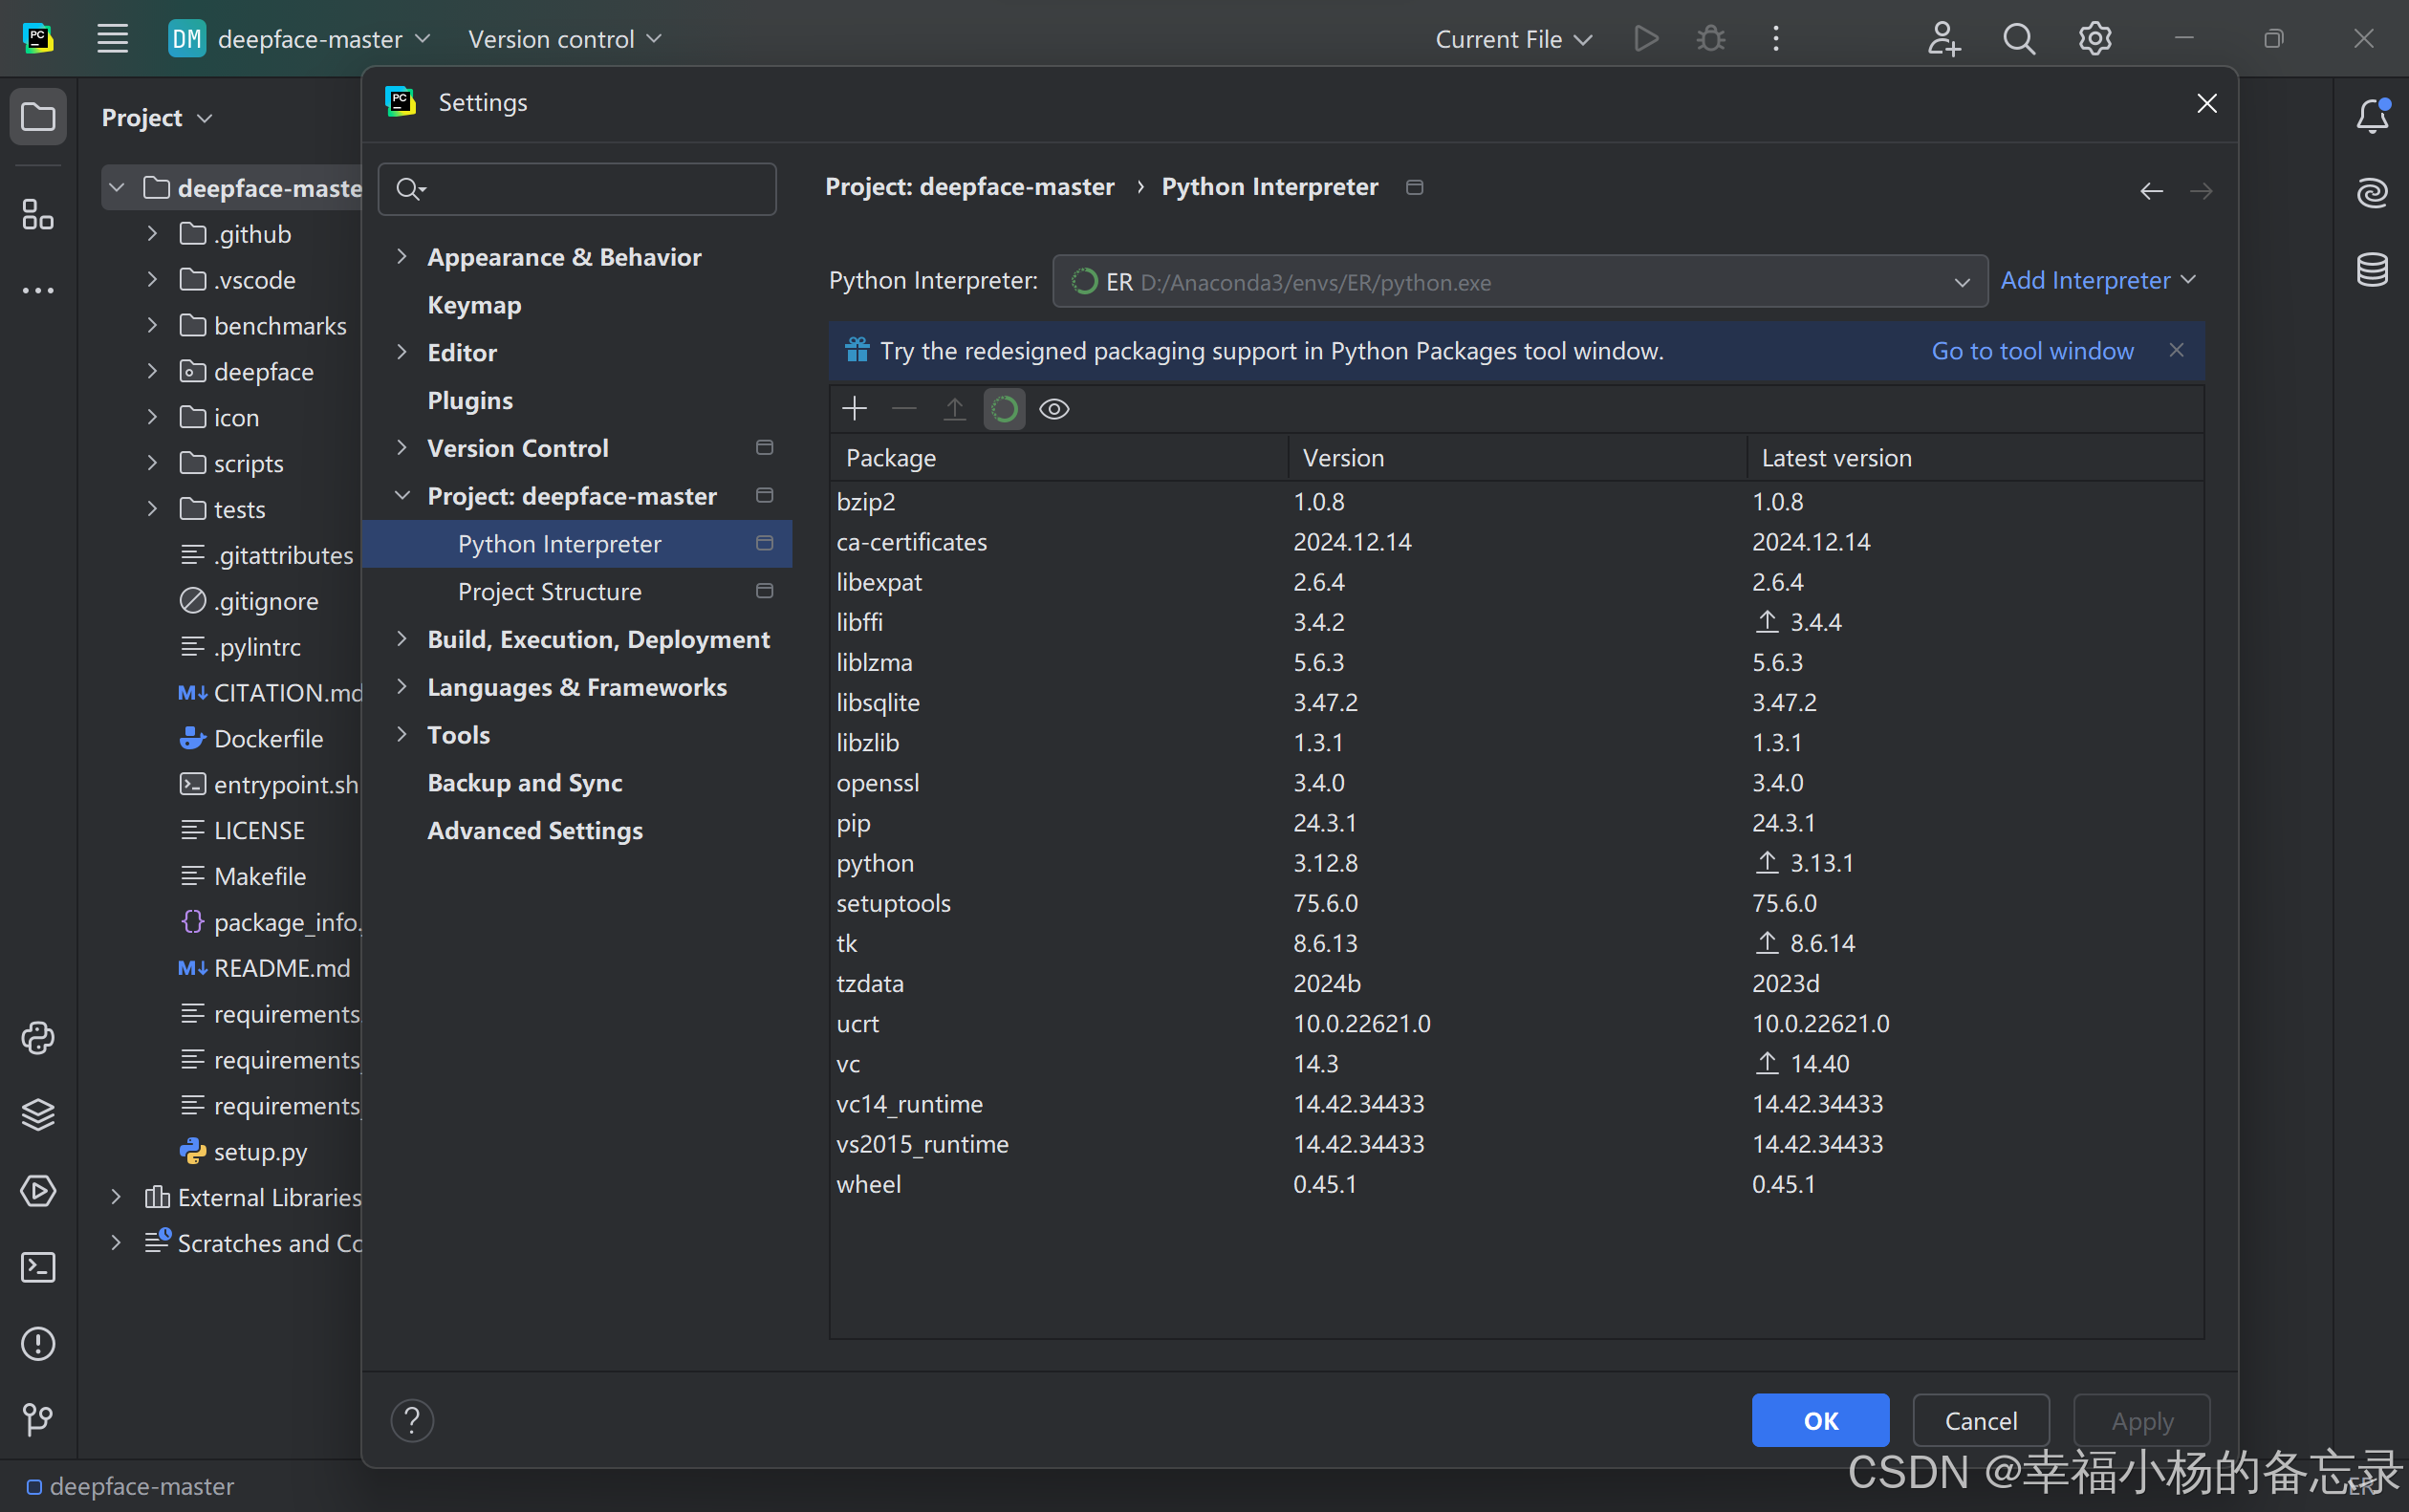Open the Terminal tool window icon
The image size is (2409, 1512).
pyautogui.click(x=38, y=1267)
